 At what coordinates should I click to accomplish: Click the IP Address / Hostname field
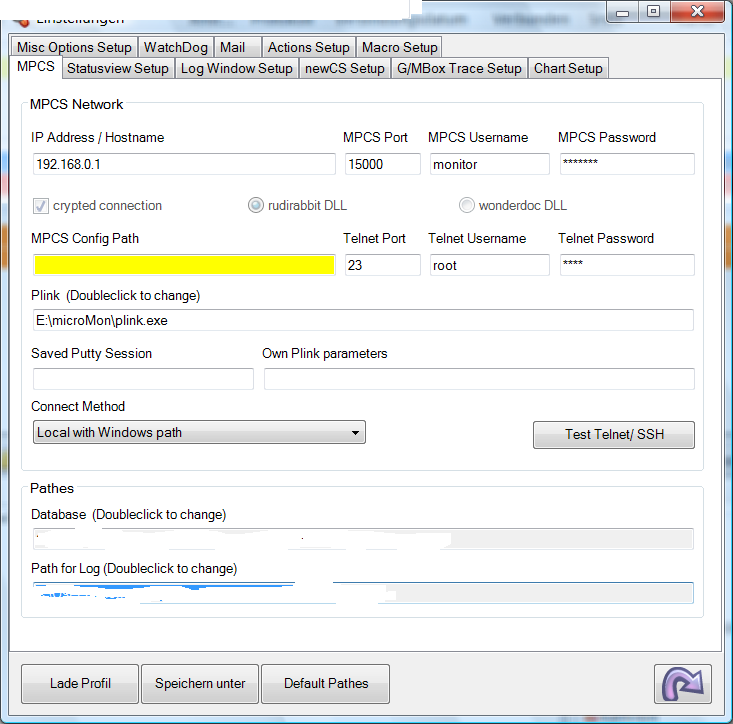[184, 164]
